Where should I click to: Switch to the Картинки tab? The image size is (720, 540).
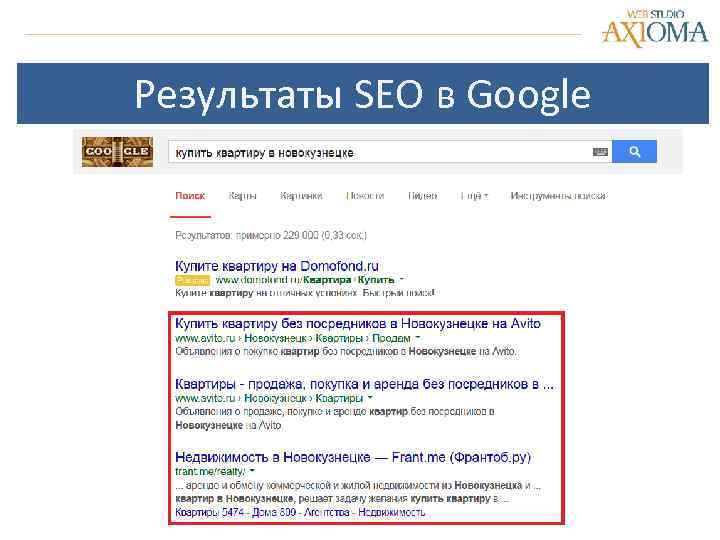click(x=301, y=196)
